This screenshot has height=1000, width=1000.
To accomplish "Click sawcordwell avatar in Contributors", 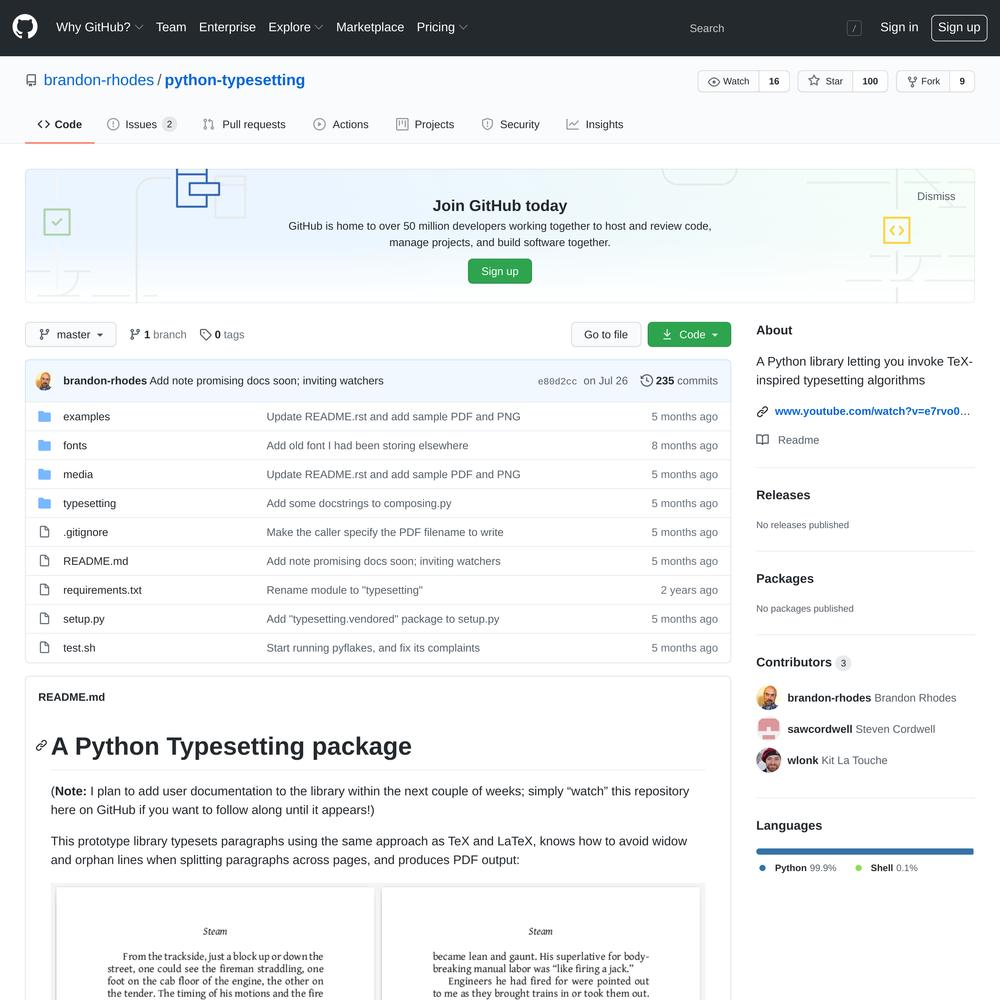I will point(768,729).
